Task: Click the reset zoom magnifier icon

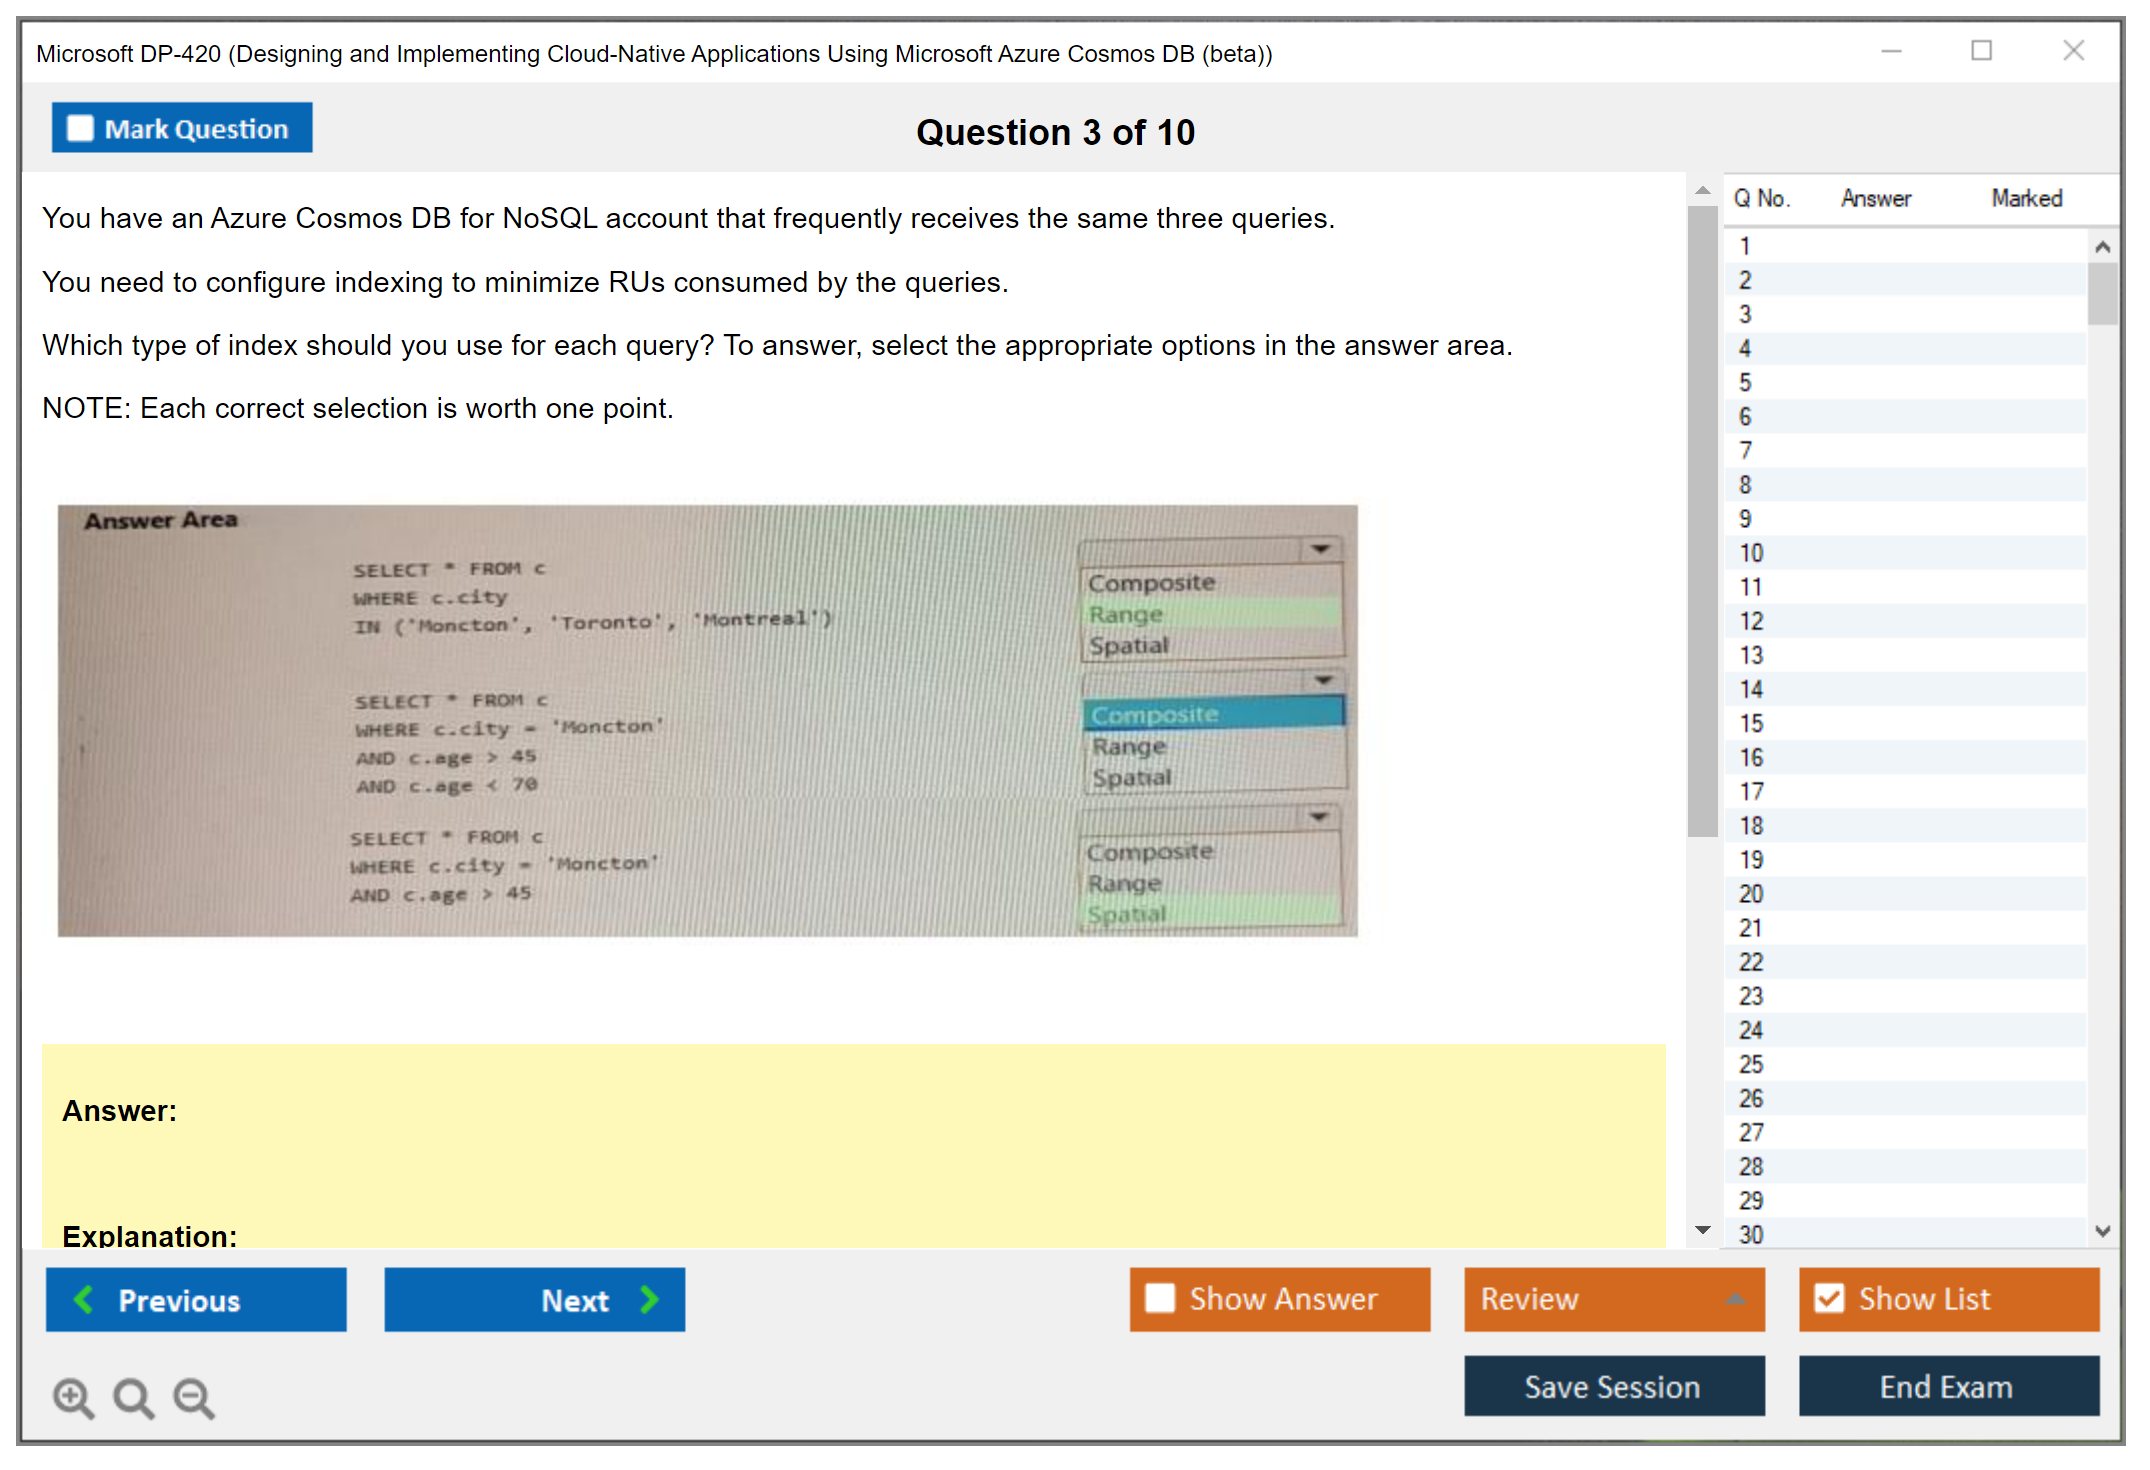Action: click(133, 1397)
